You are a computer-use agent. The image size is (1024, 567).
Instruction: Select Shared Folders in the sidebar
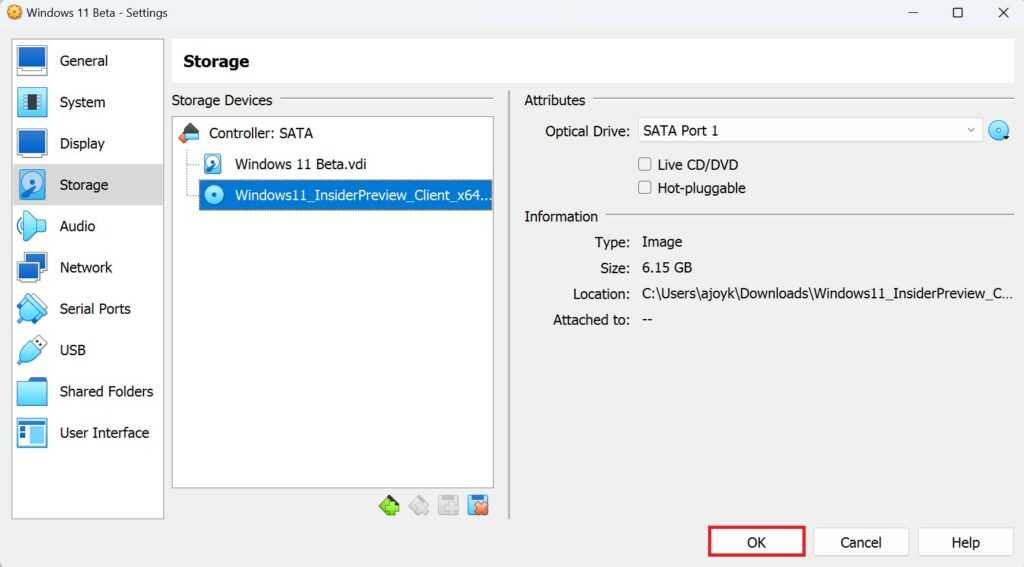106,391
